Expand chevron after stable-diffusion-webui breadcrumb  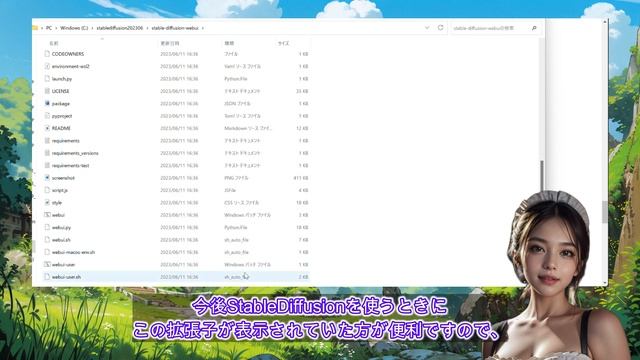click(x=202, y=28)
